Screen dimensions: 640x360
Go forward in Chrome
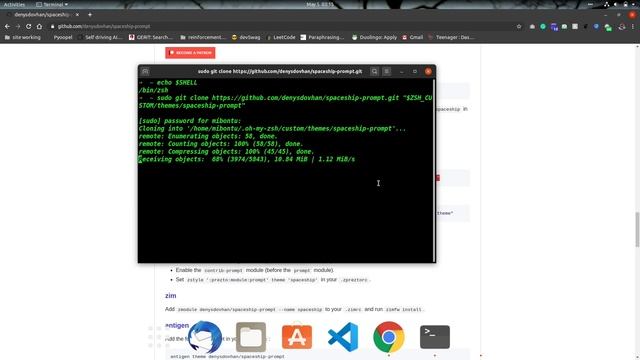18,26
